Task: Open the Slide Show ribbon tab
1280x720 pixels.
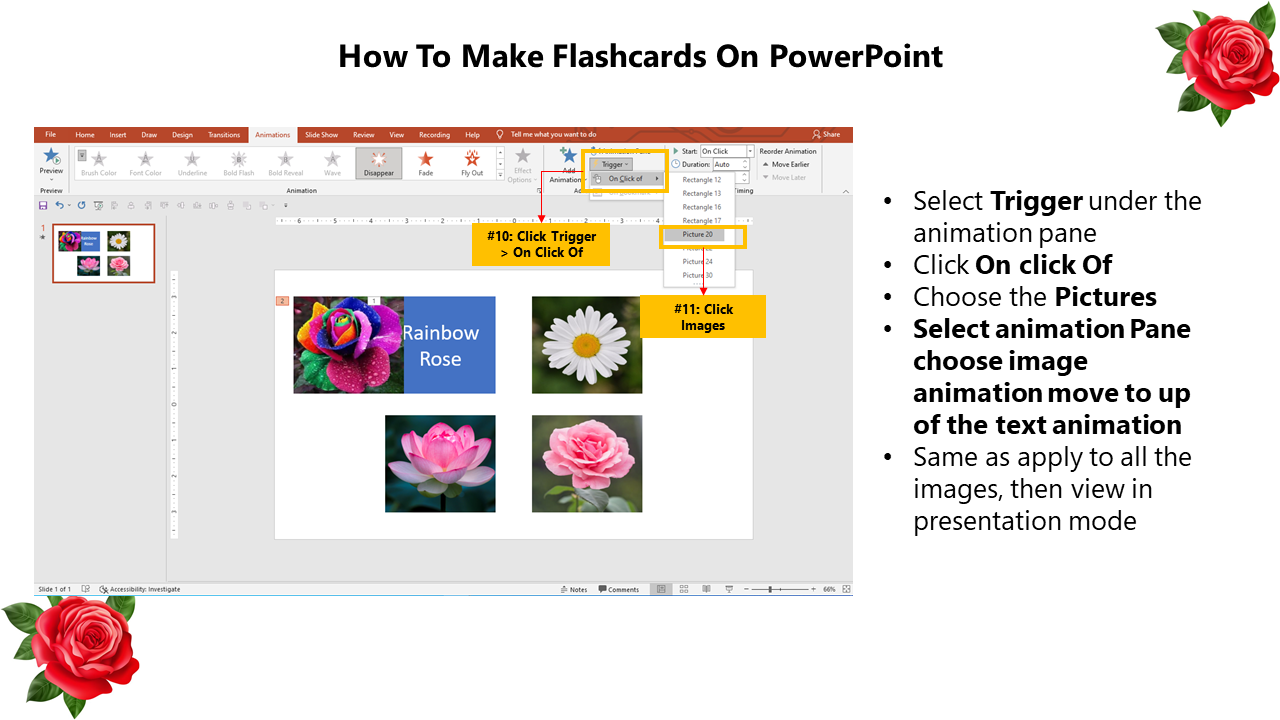Action: pos(322,134)
